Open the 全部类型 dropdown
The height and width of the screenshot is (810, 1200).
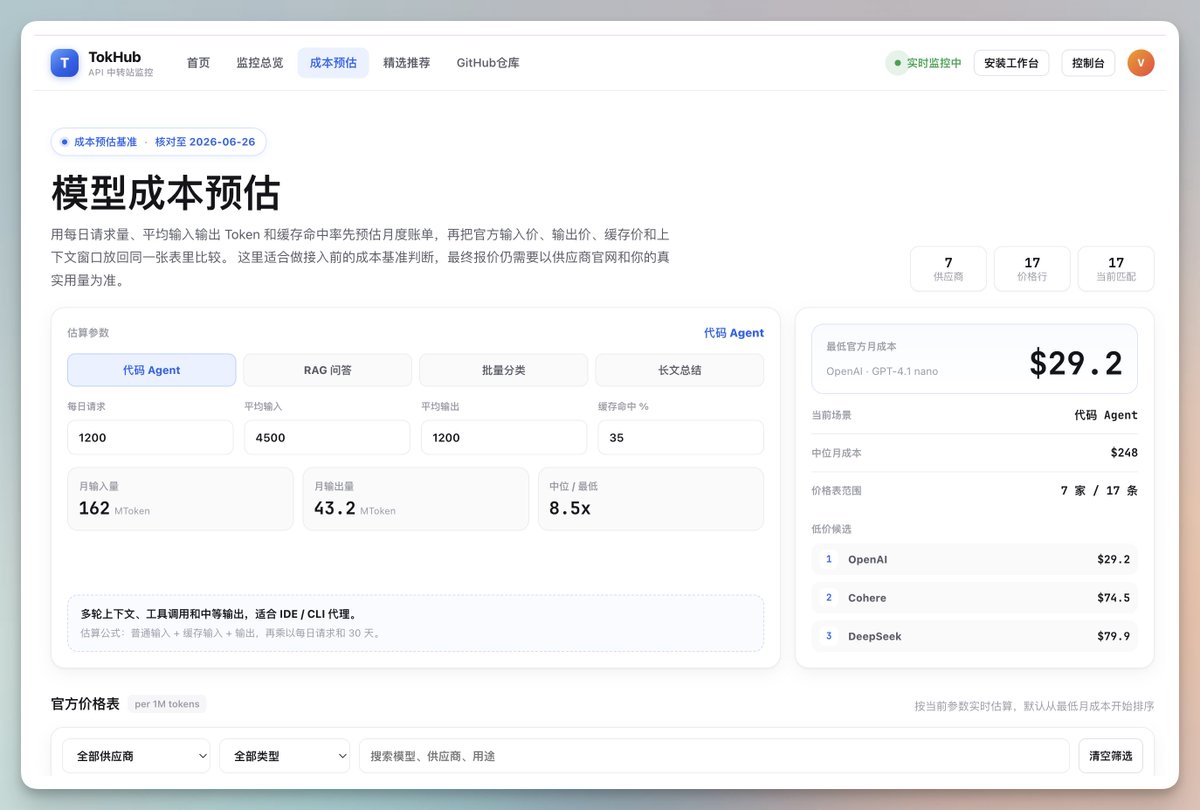coord(285,756)
